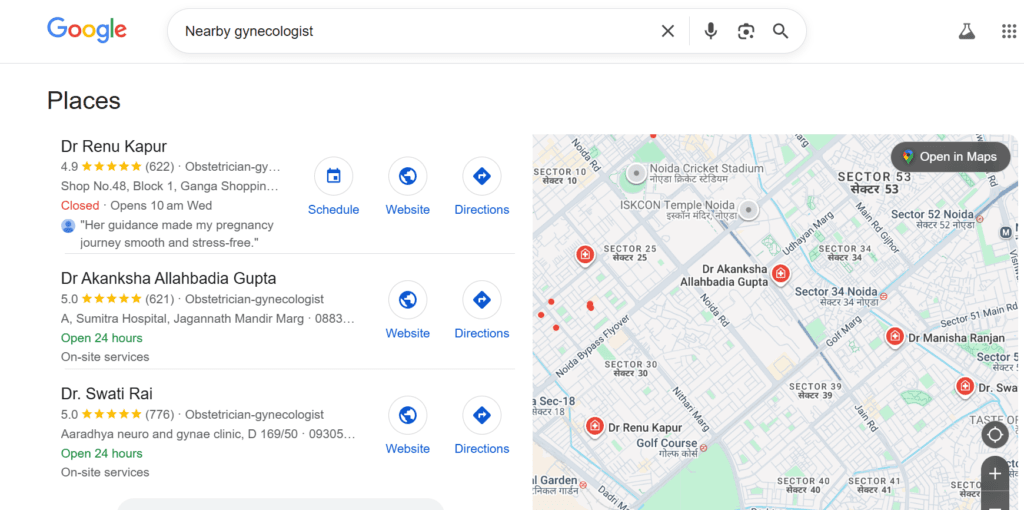Select the Dr. S map pin at right edge
The width and height of the screenshot is (1024, 510).
(965, 387)
